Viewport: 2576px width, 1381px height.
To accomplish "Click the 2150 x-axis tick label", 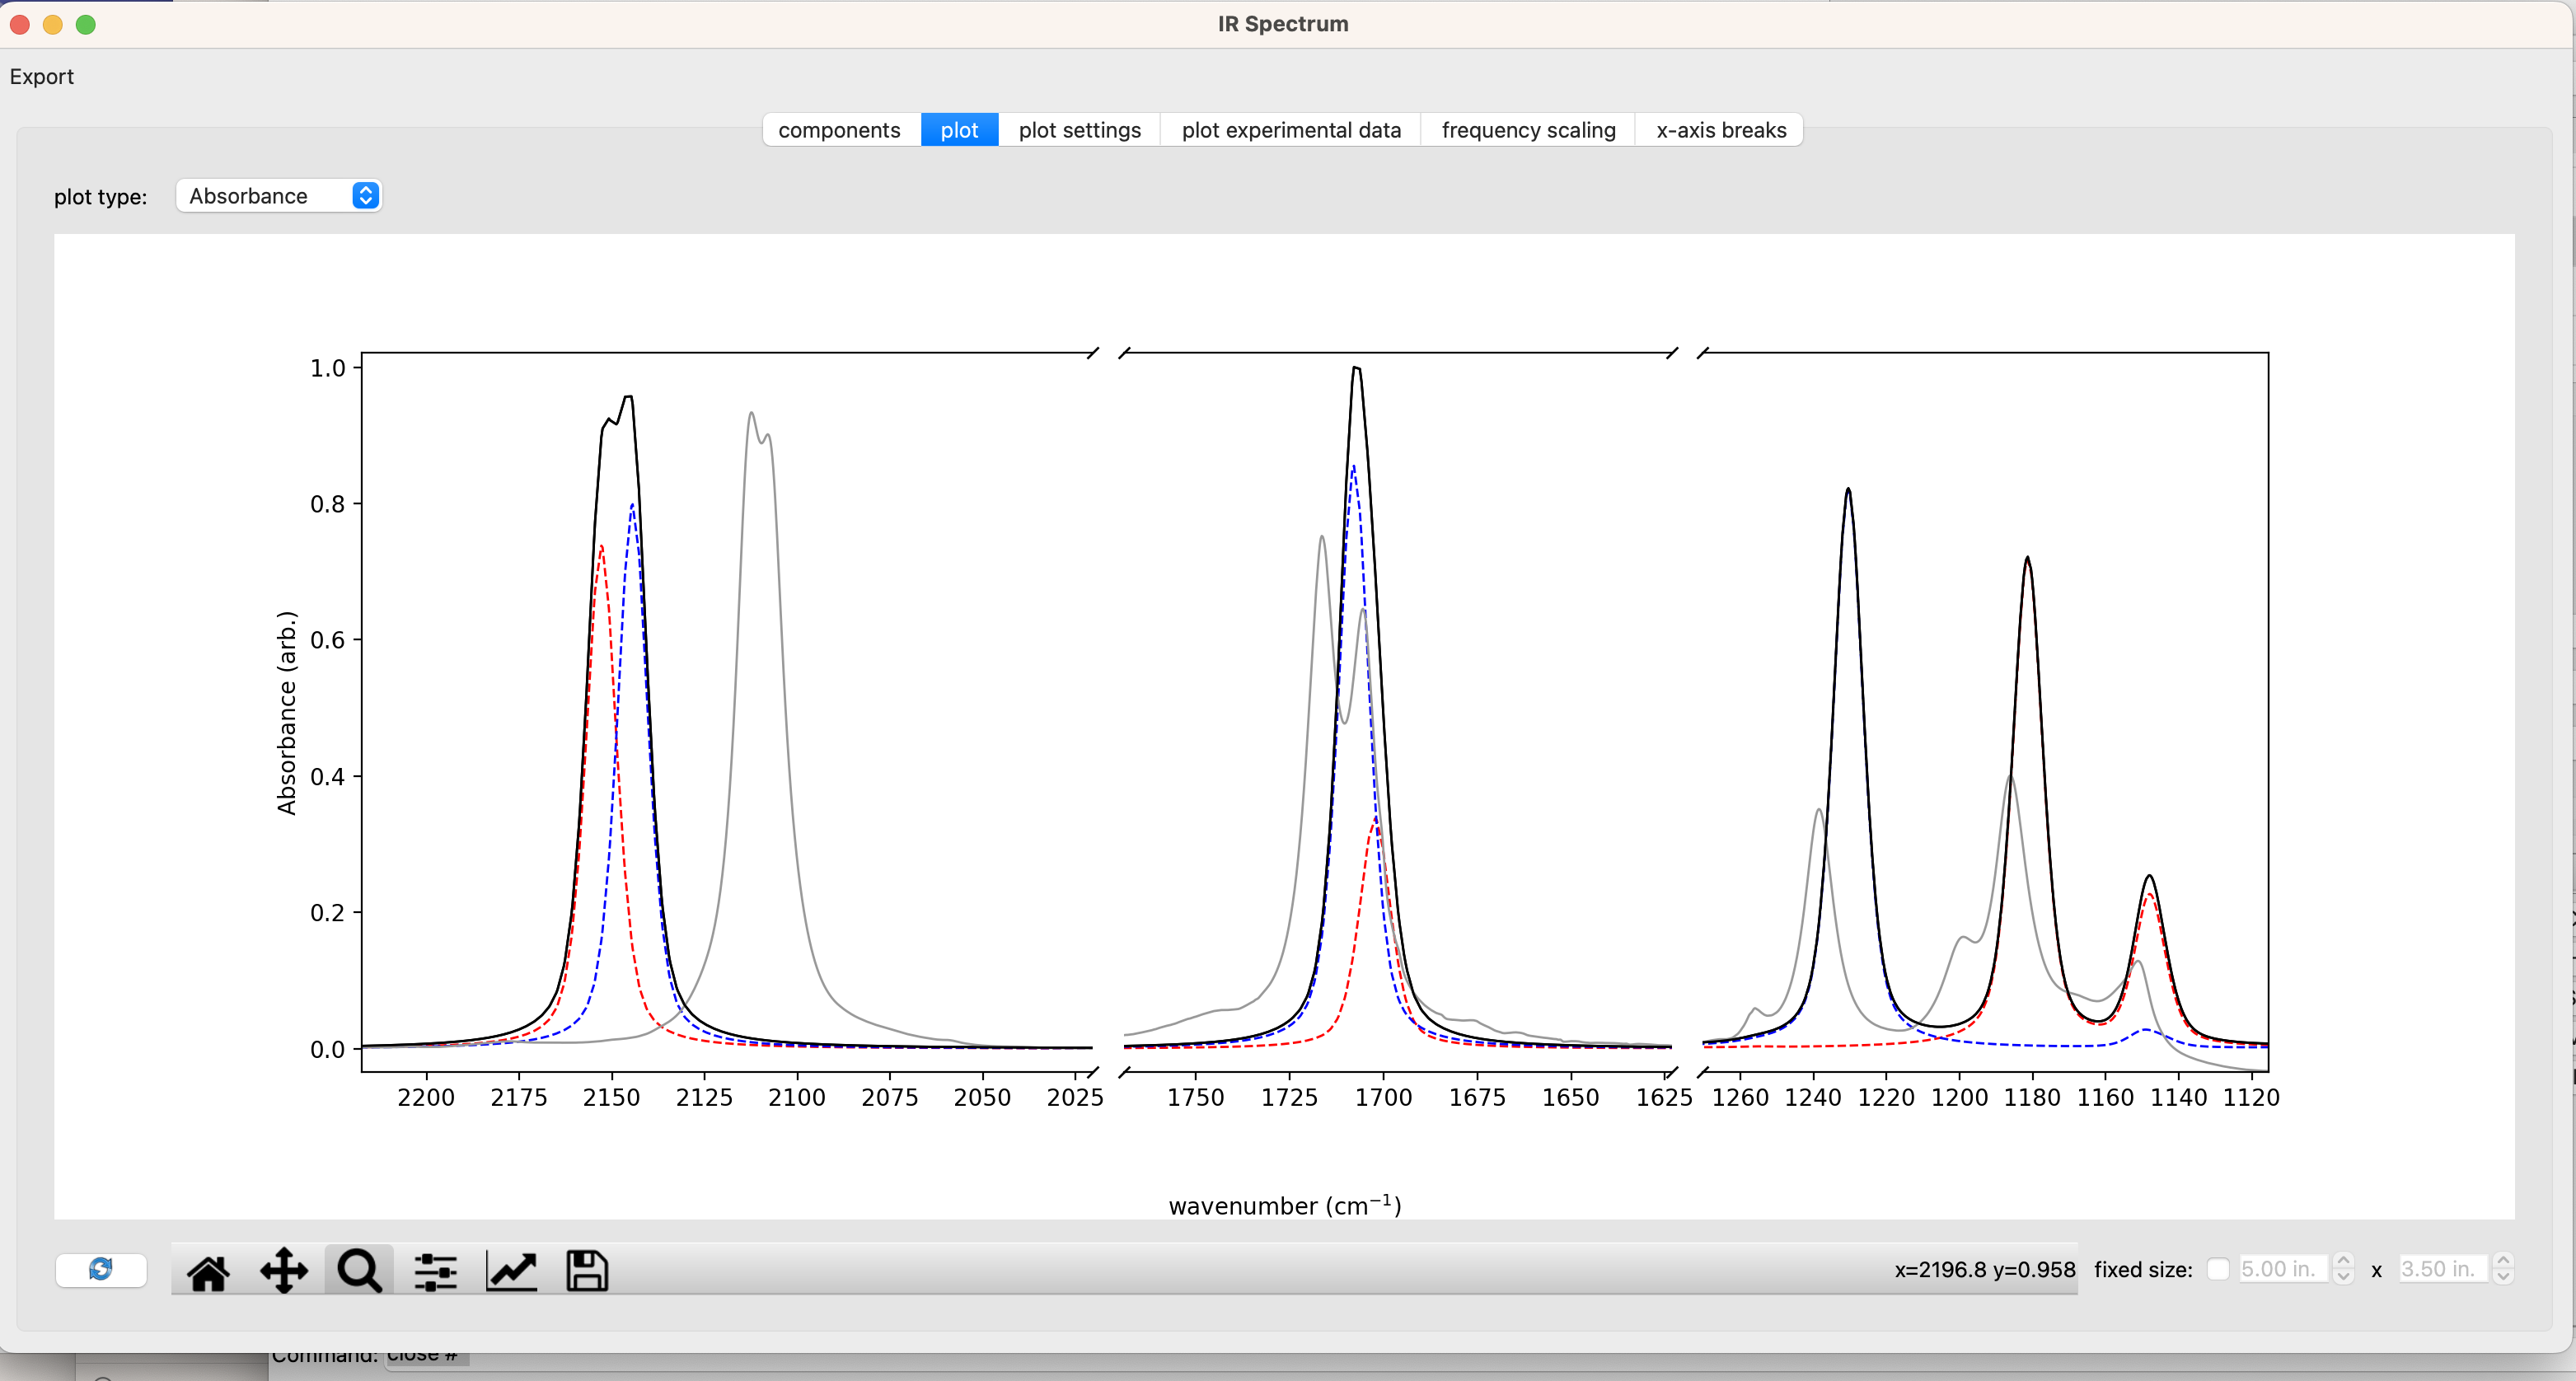I will (611, 1097).
